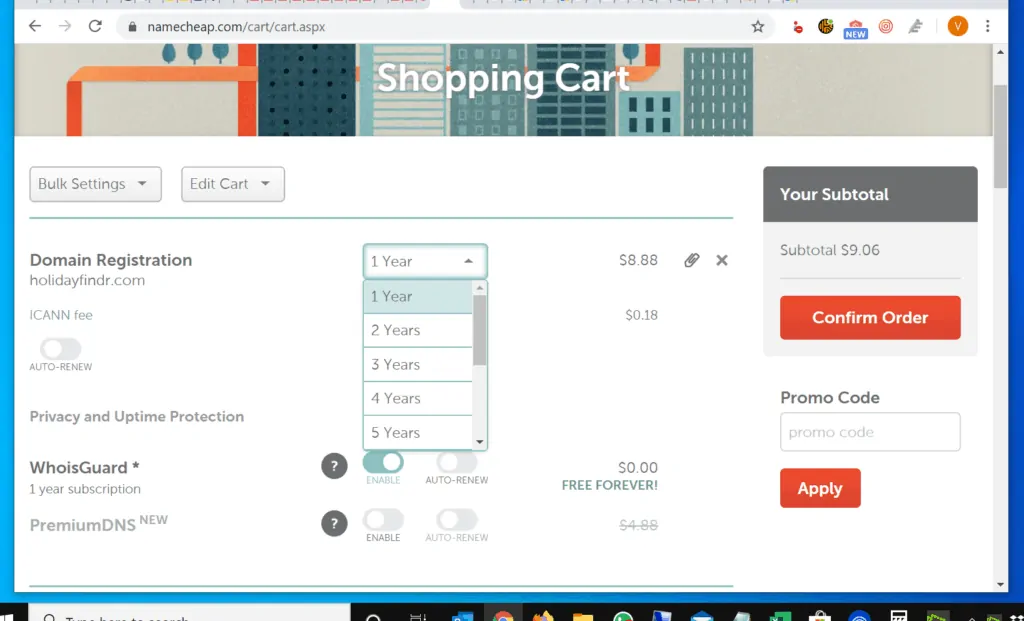The image size is (1024, 621).
Task: Open the red target extension icon
Action: (886, 26)
